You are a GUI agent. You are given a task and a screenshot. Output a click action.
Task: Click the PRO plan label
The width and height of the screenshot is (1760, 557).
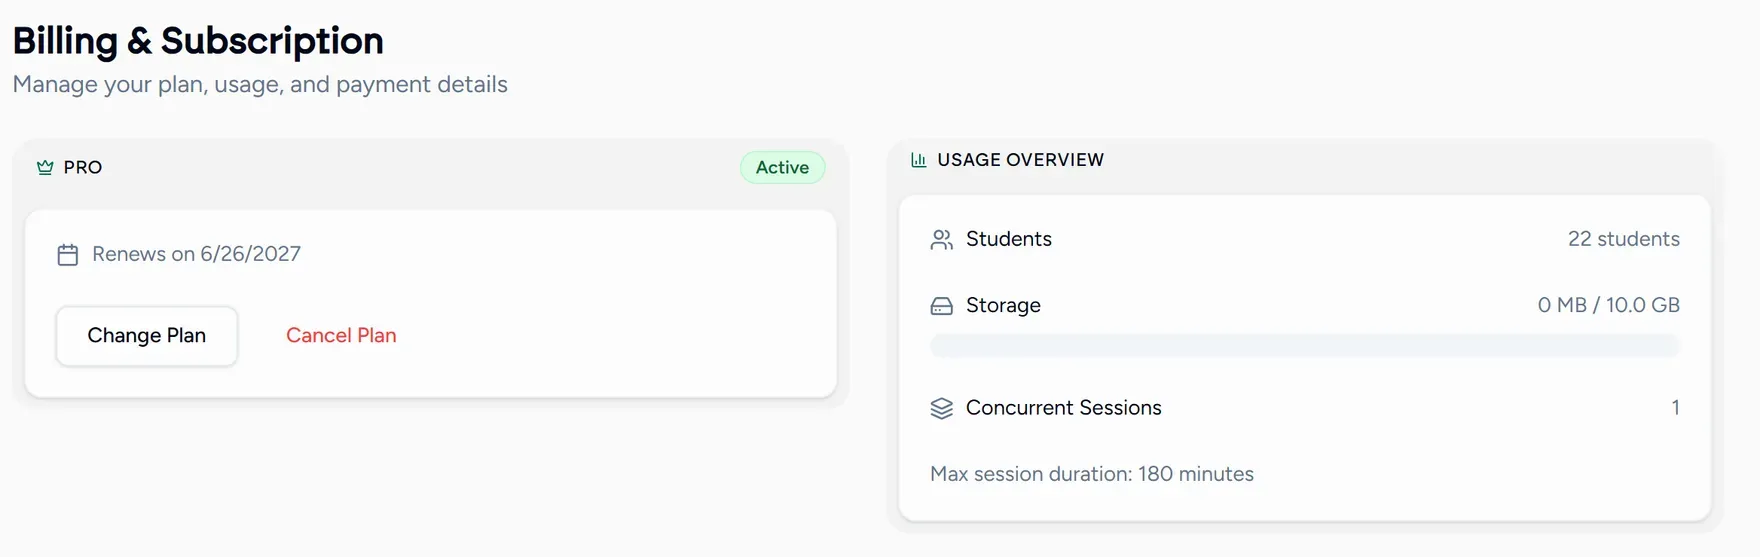click(x=83, y=168)
